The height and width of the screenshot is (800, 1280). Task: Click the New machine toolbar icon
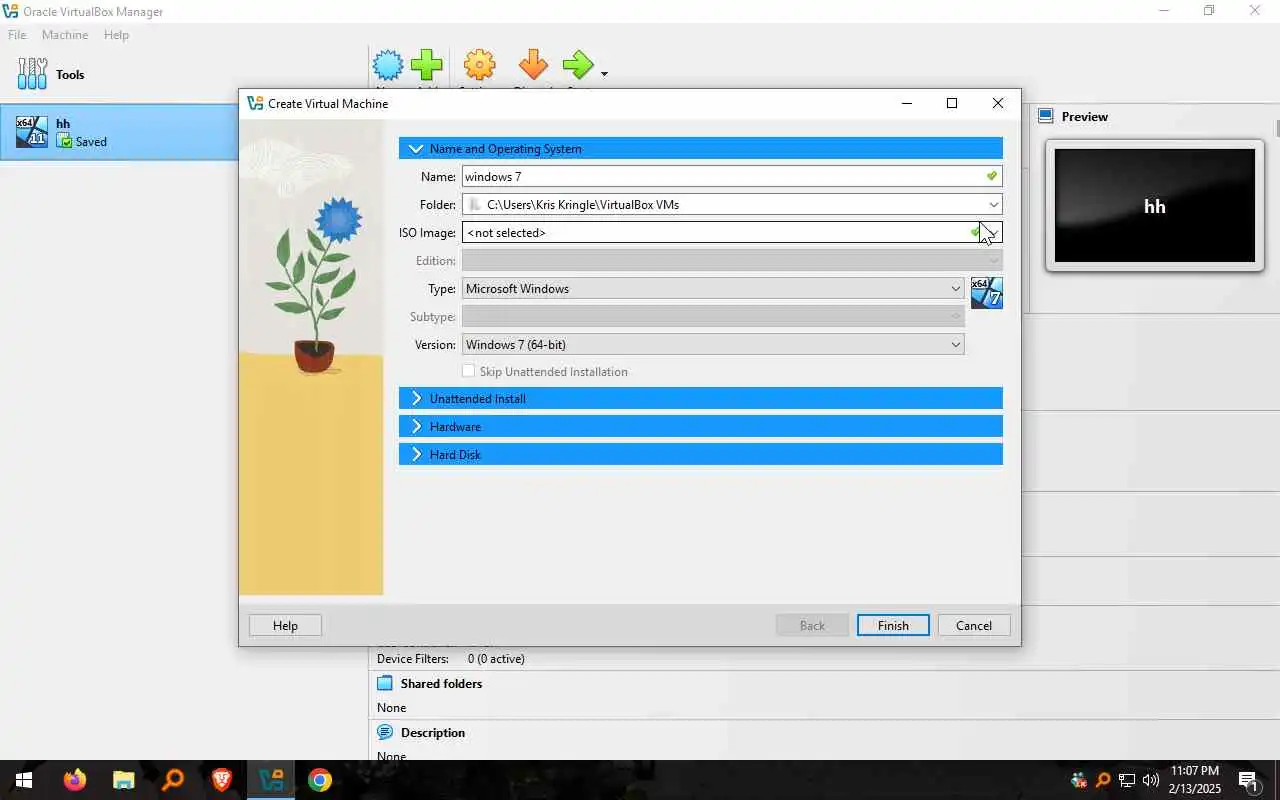tap(388, 66)
